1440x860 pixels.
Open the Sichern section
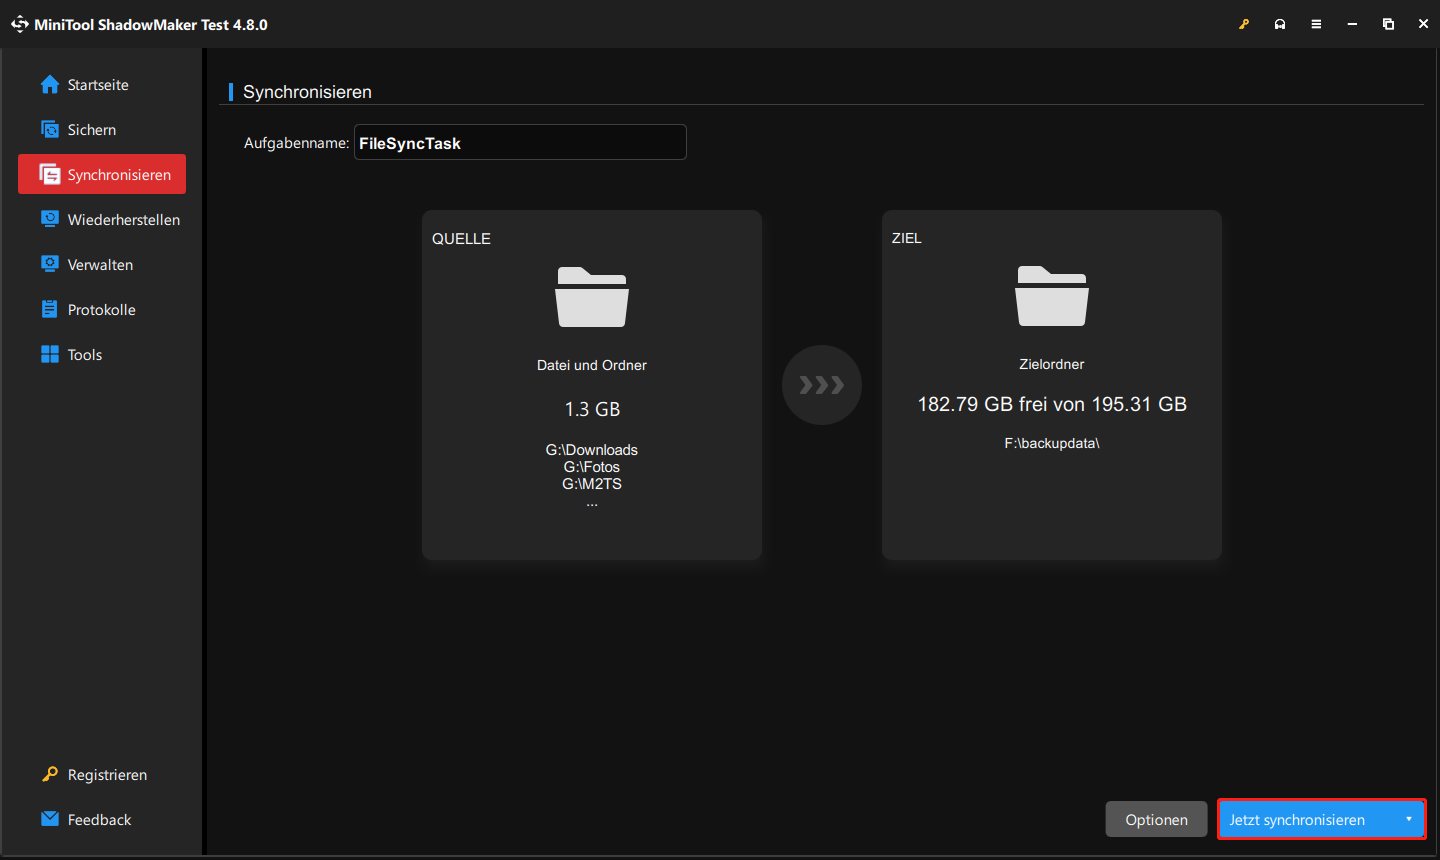(x=102, y=130)
